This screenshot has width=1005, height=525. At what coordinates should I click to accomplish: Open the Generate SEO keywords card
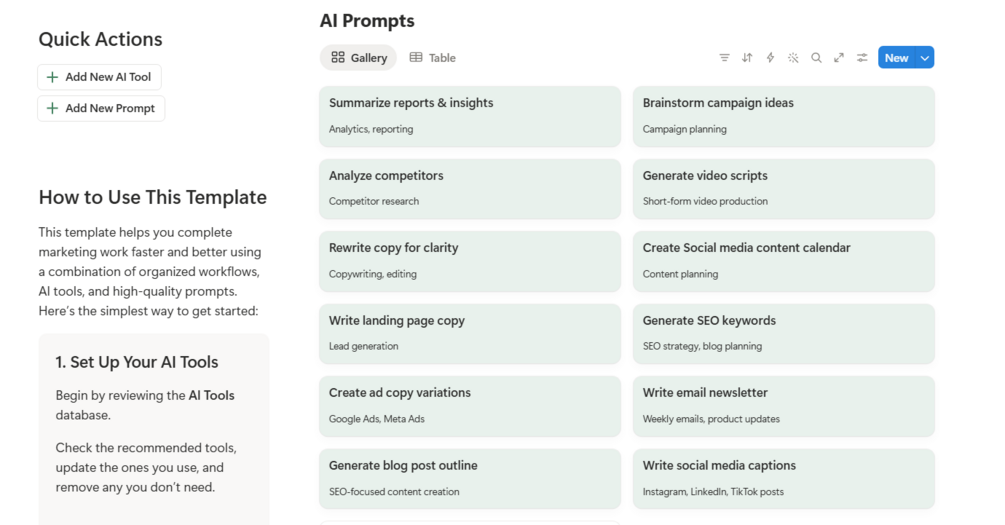click(783, 333)
